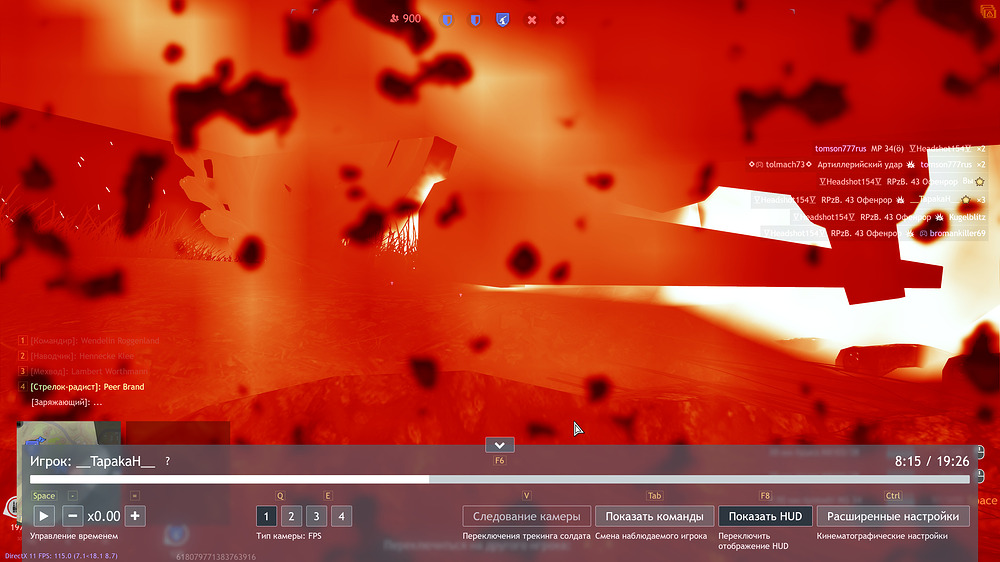Click the Следование камеры button
This screenshot has width=1000, height=562.
point(527,516)
